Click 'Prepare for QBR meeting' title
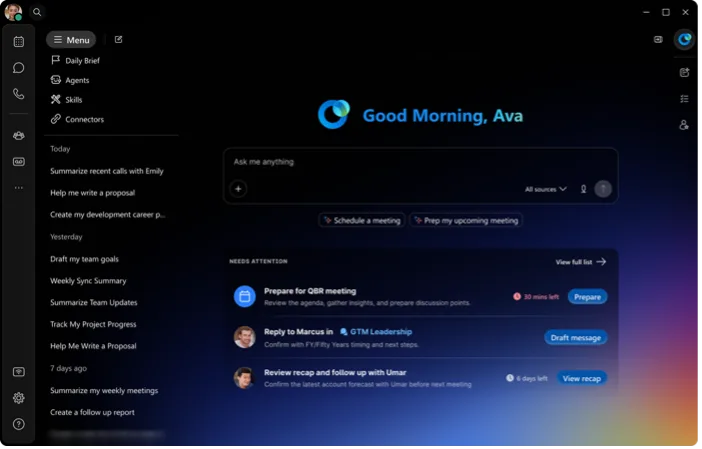The image size is (702, 449). [x=310, y=291]
